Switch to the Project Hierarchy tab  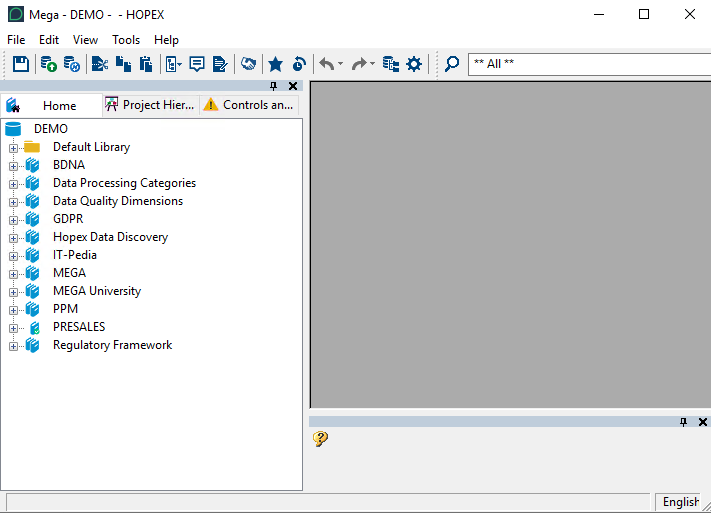150,105
